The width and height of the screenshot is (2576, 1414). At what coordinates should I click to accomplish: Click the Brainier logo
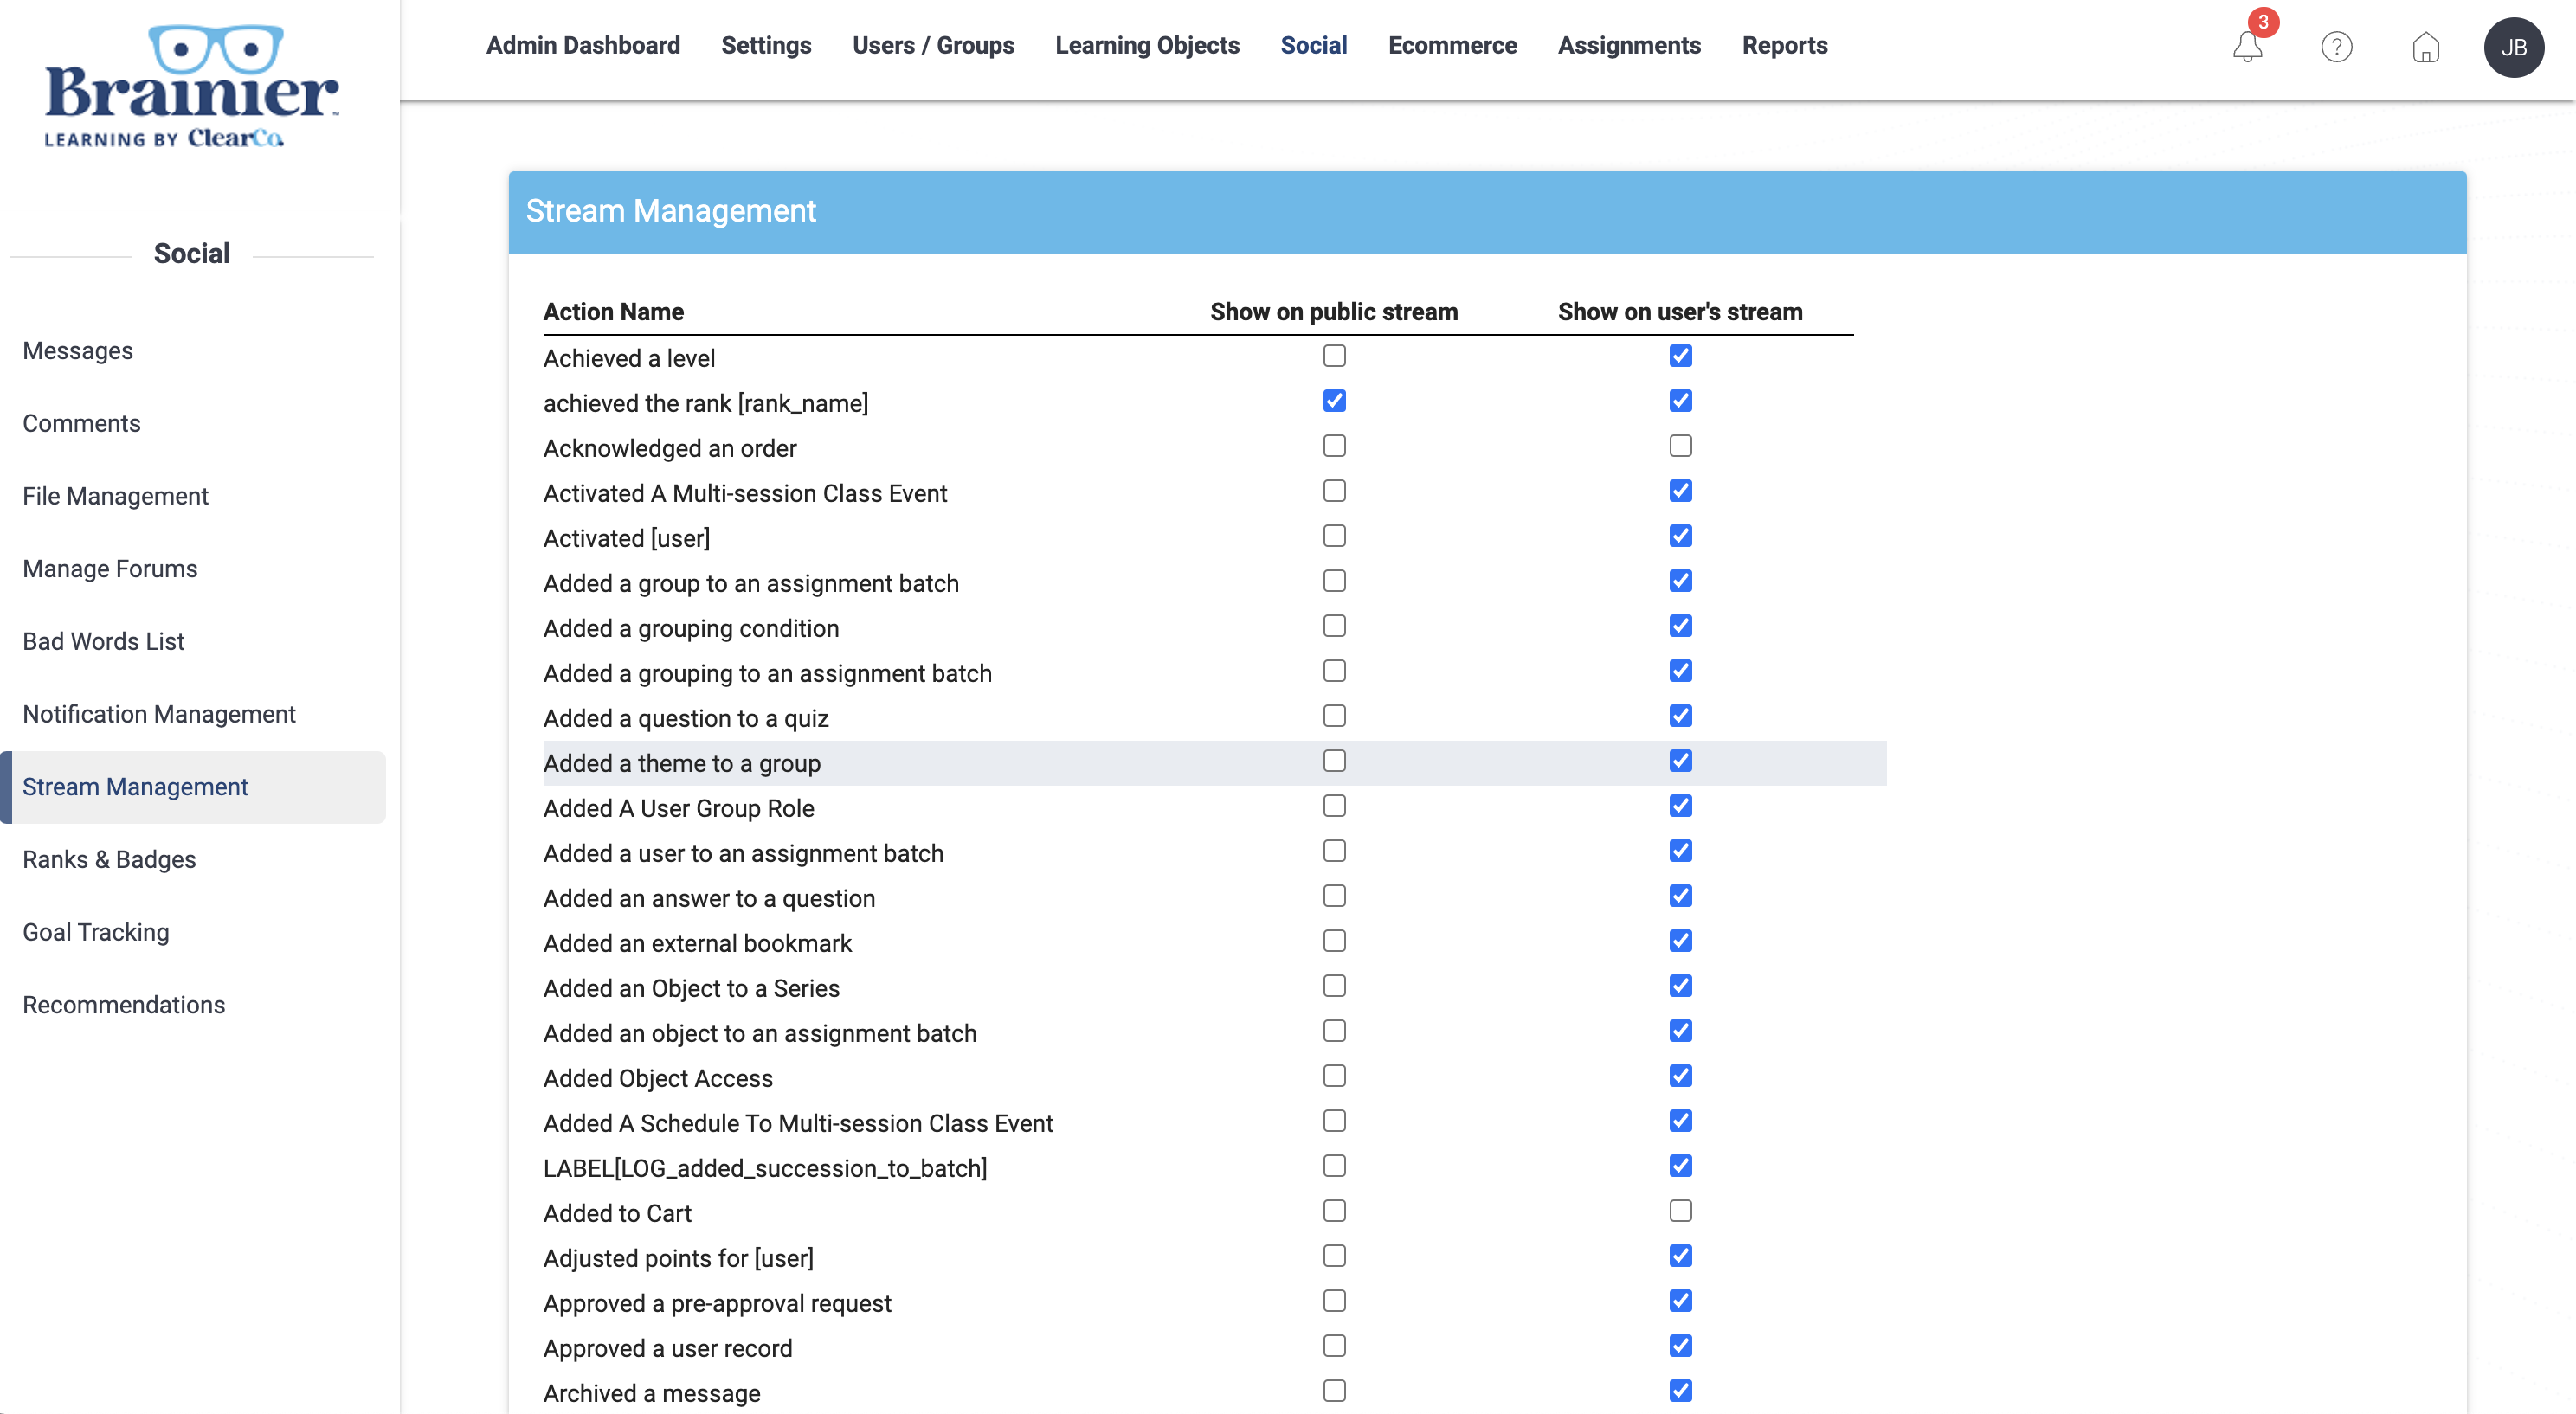click(x=191, y=86)
